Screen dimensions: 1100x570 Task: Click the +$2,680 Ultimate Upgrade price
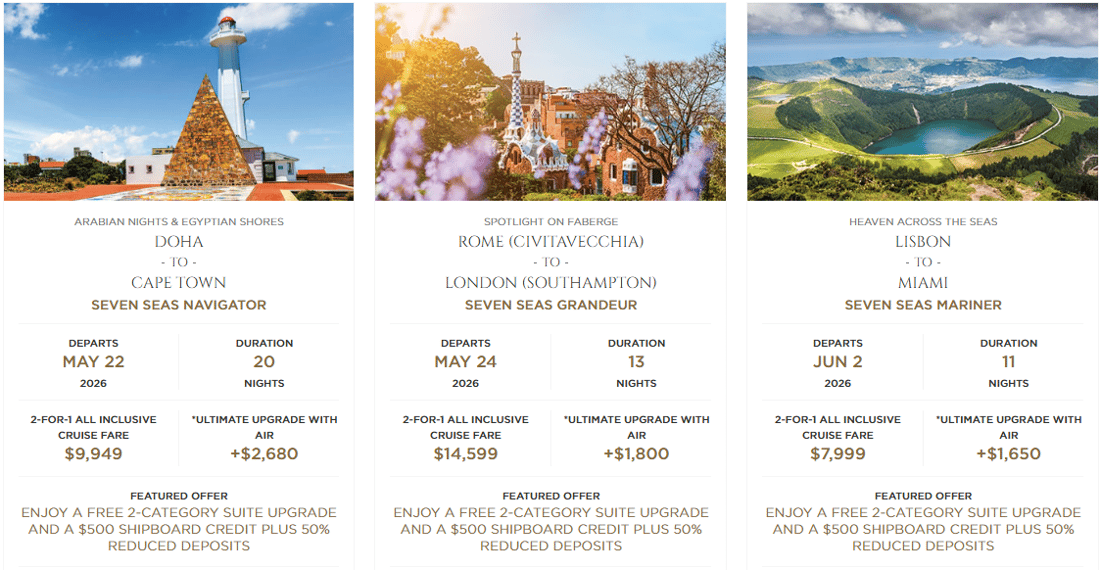click(264, 454)
